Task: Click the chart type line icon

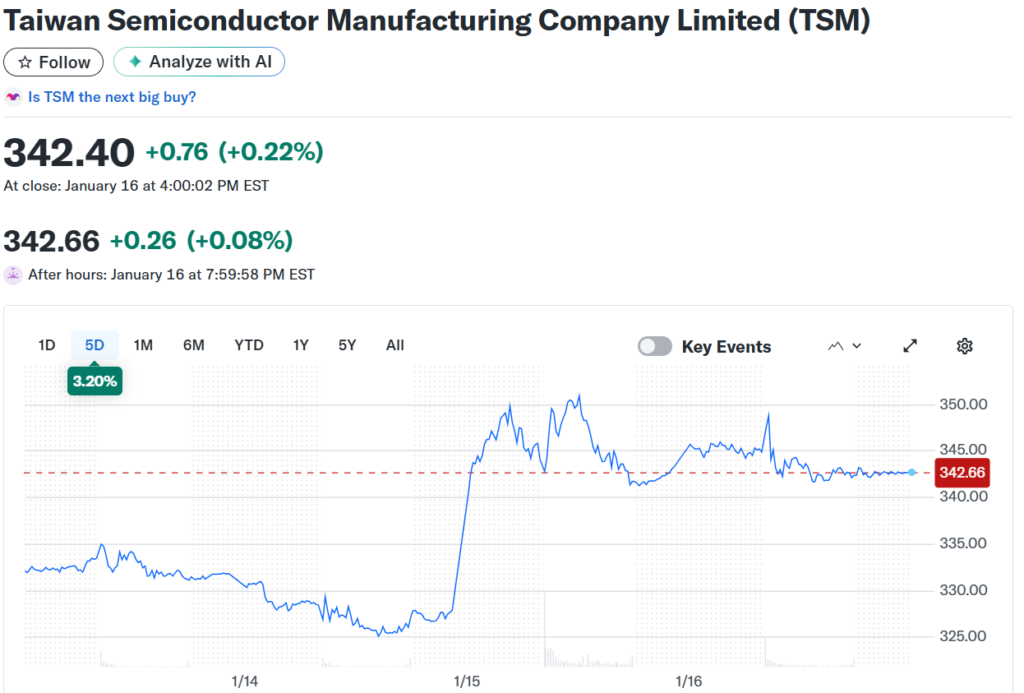Action: [x=836, y=346]
